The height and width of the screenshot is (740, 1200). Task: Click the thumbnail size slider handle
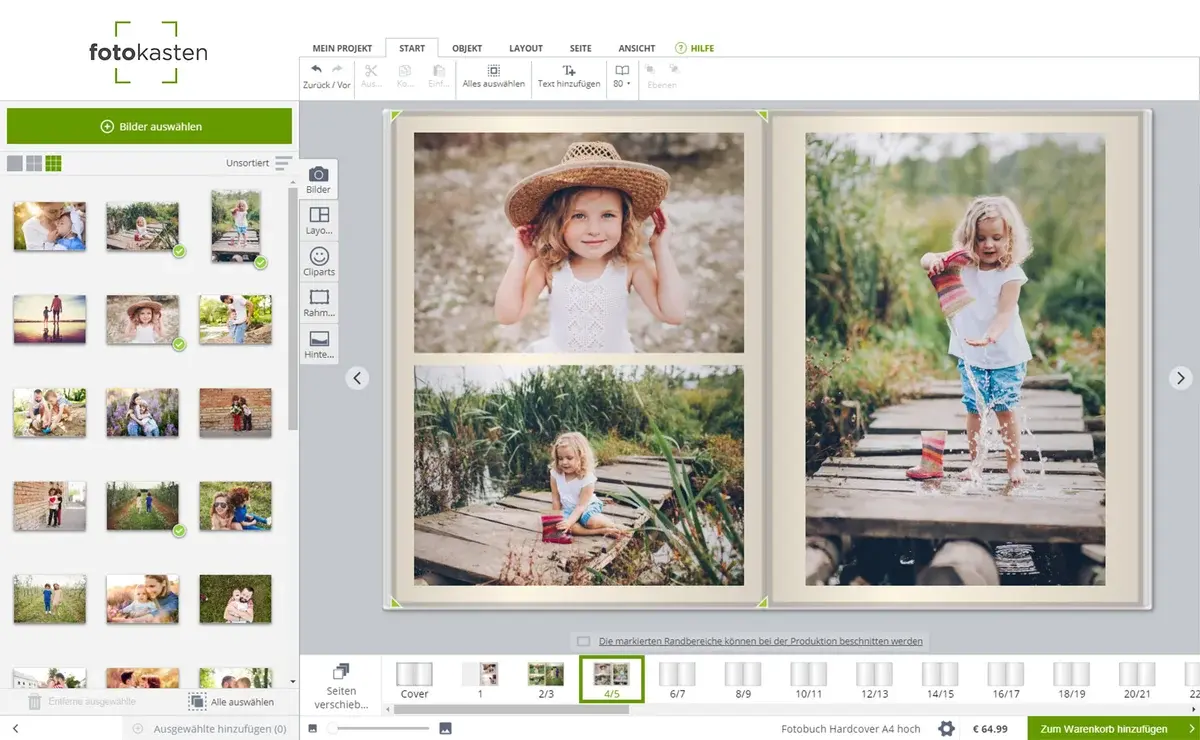(332, 728)
